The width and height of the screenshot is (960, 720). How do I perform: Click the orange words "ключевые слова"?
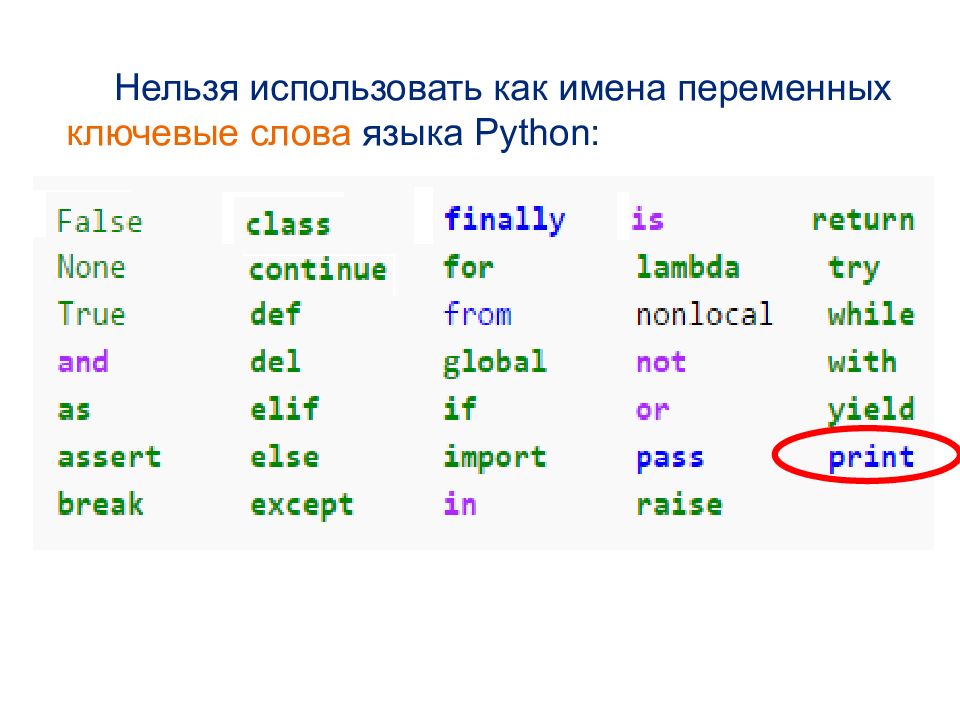(x=208, y=133)
